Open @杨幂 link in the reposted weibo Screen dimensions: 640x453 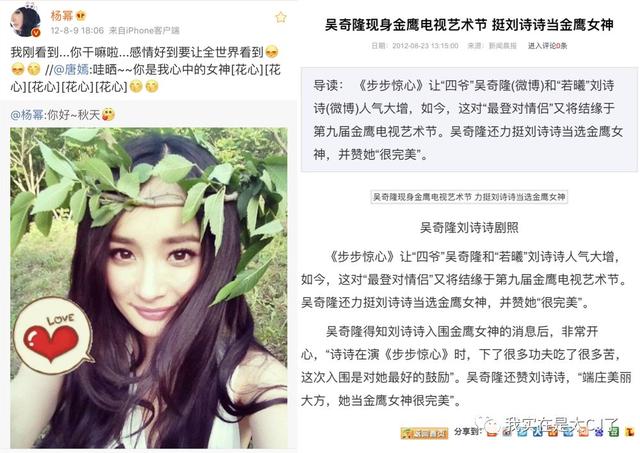point(27,115)
